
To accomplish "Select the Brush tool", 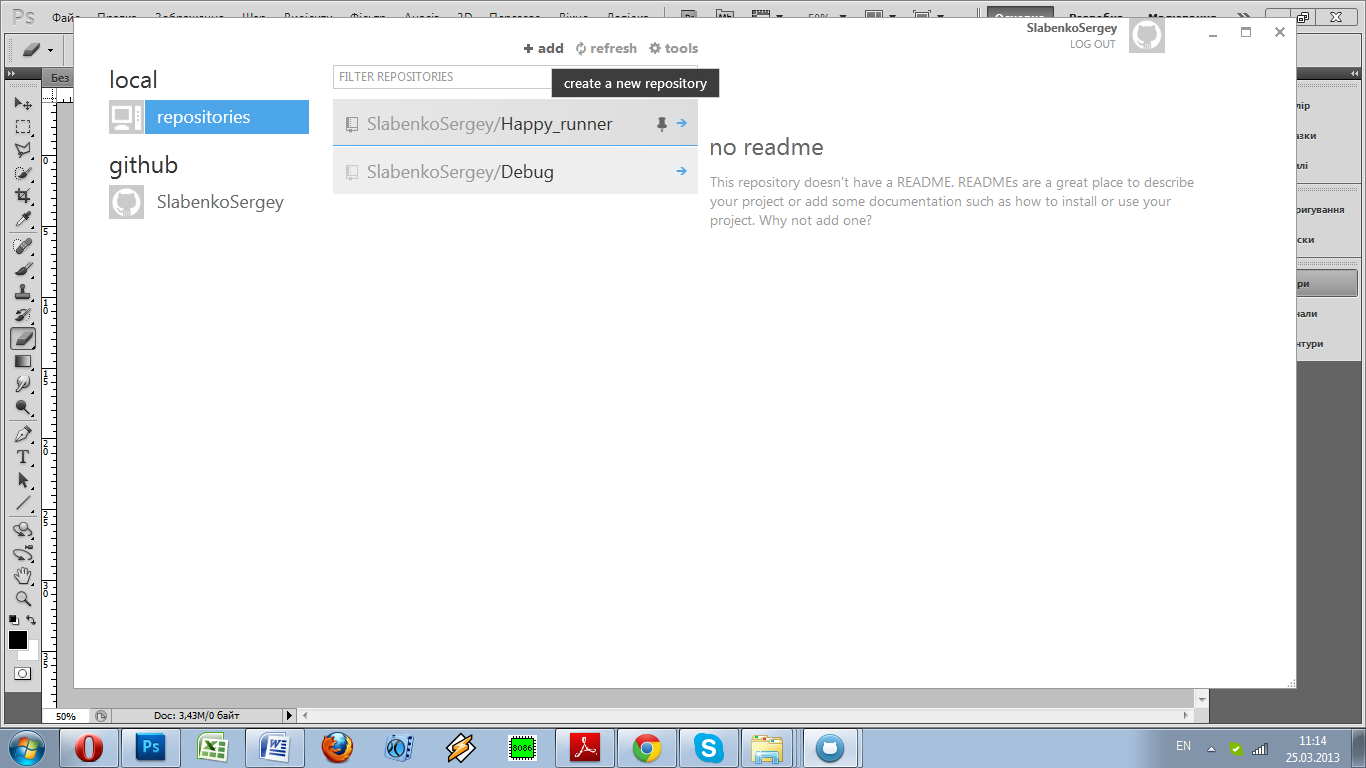I will click(23, 269).
